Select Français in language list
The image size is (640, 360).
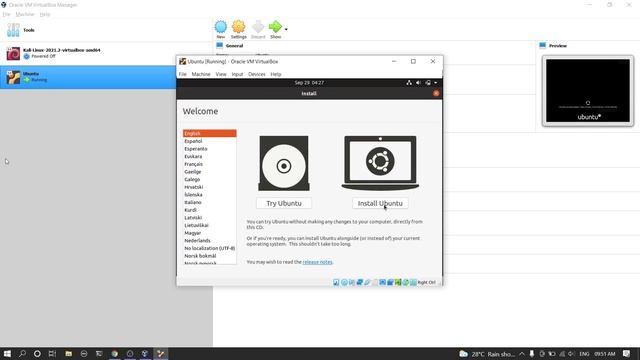point(209,164)
